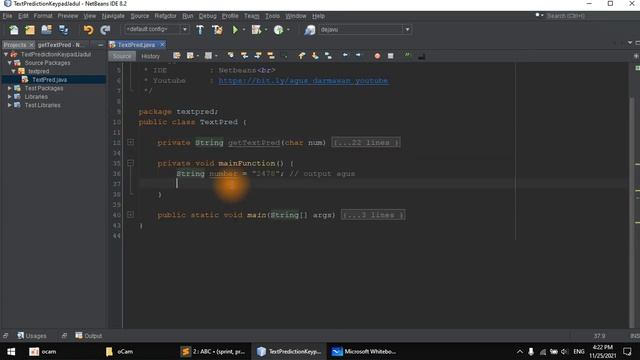The width and height of the screenshot is (640, 360).
Task: Expand the Test Packages node
Action: click(10, 88)
